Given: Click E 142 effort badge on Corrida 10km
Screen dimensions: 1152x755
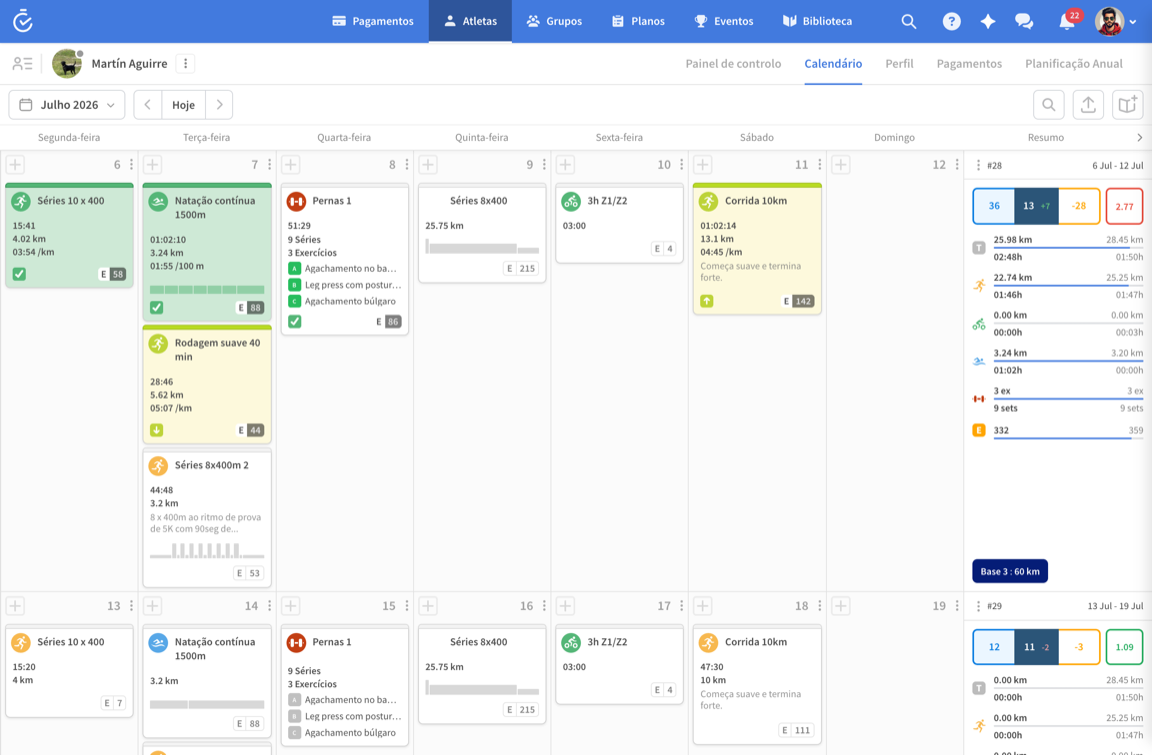Looking at the screenshot, I should click(x=797, y=301).
